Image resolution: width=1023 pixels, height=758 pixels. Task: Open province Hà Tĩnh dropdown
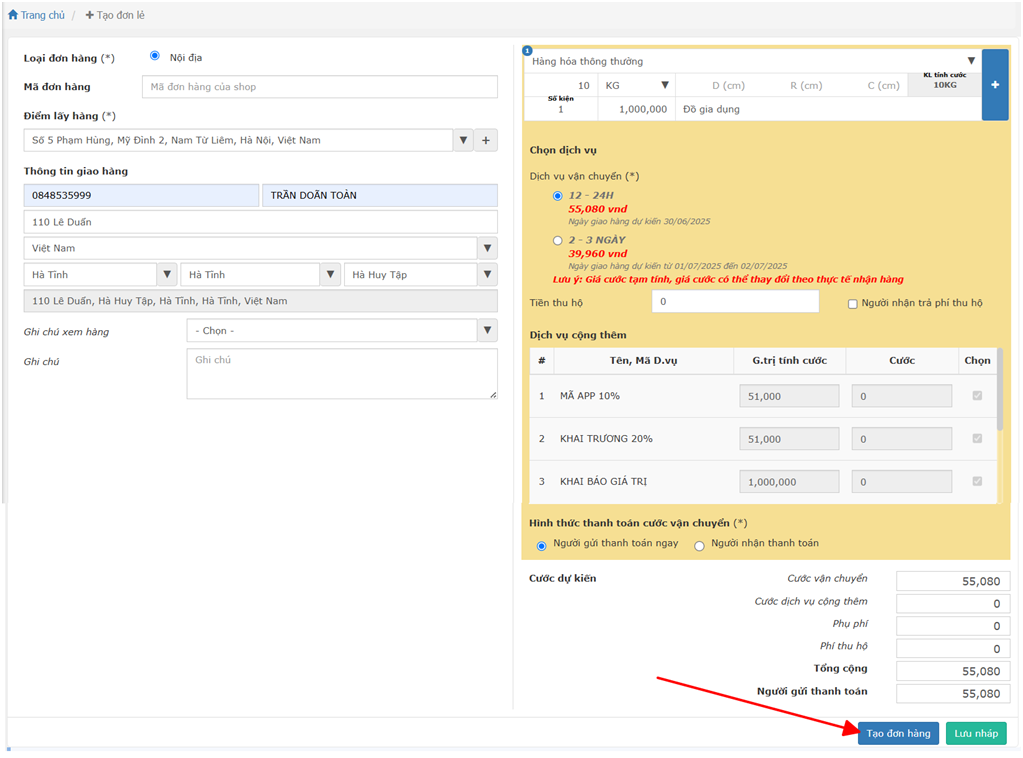167,275
